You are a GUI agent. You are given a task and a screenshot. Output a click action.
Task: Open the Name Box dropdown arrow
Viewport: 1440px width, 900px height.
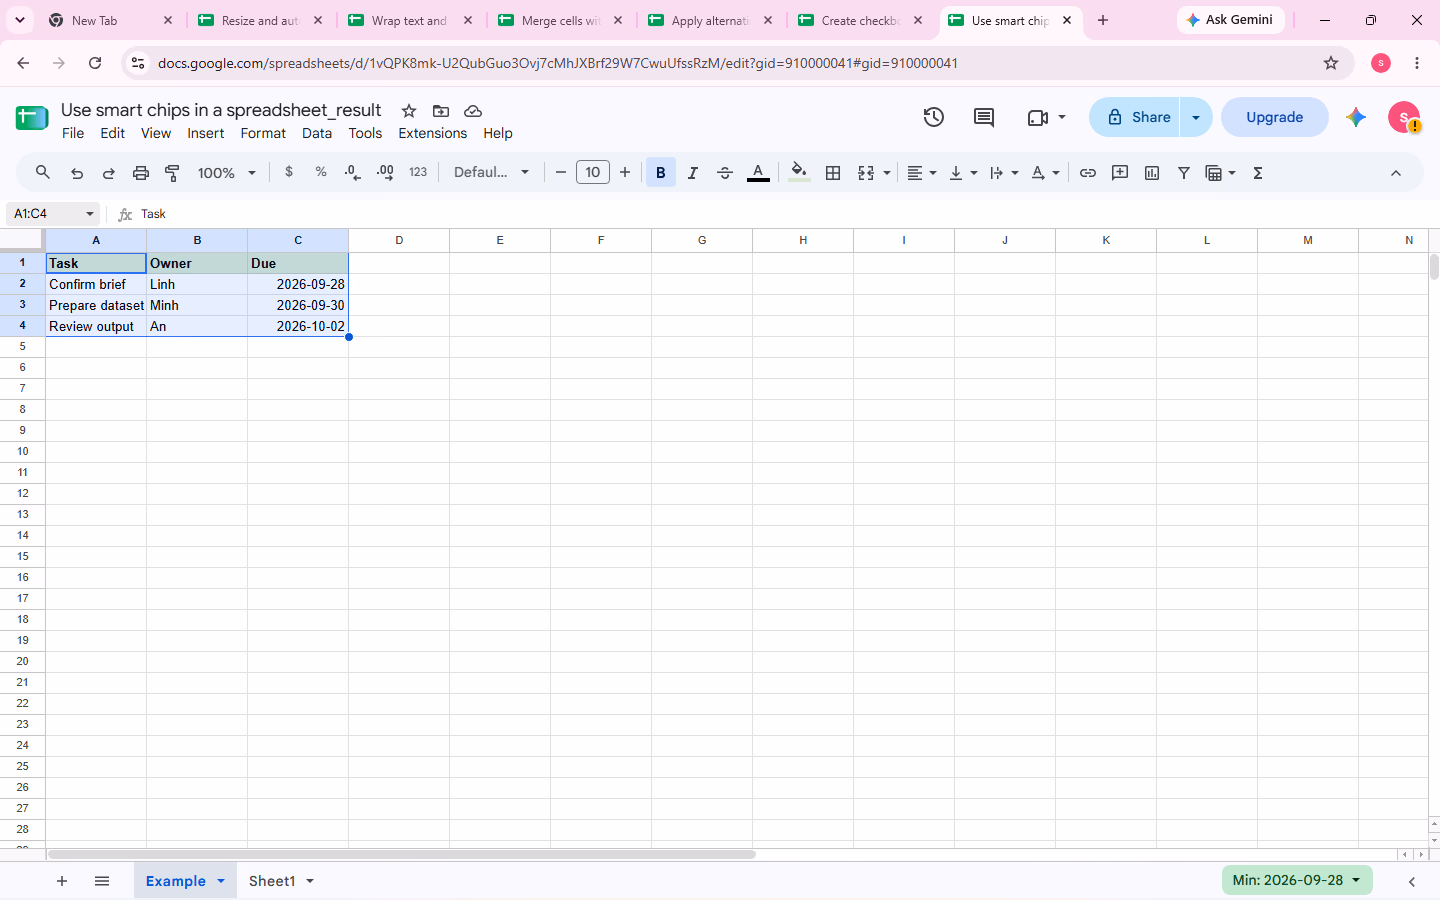(90, 214)
